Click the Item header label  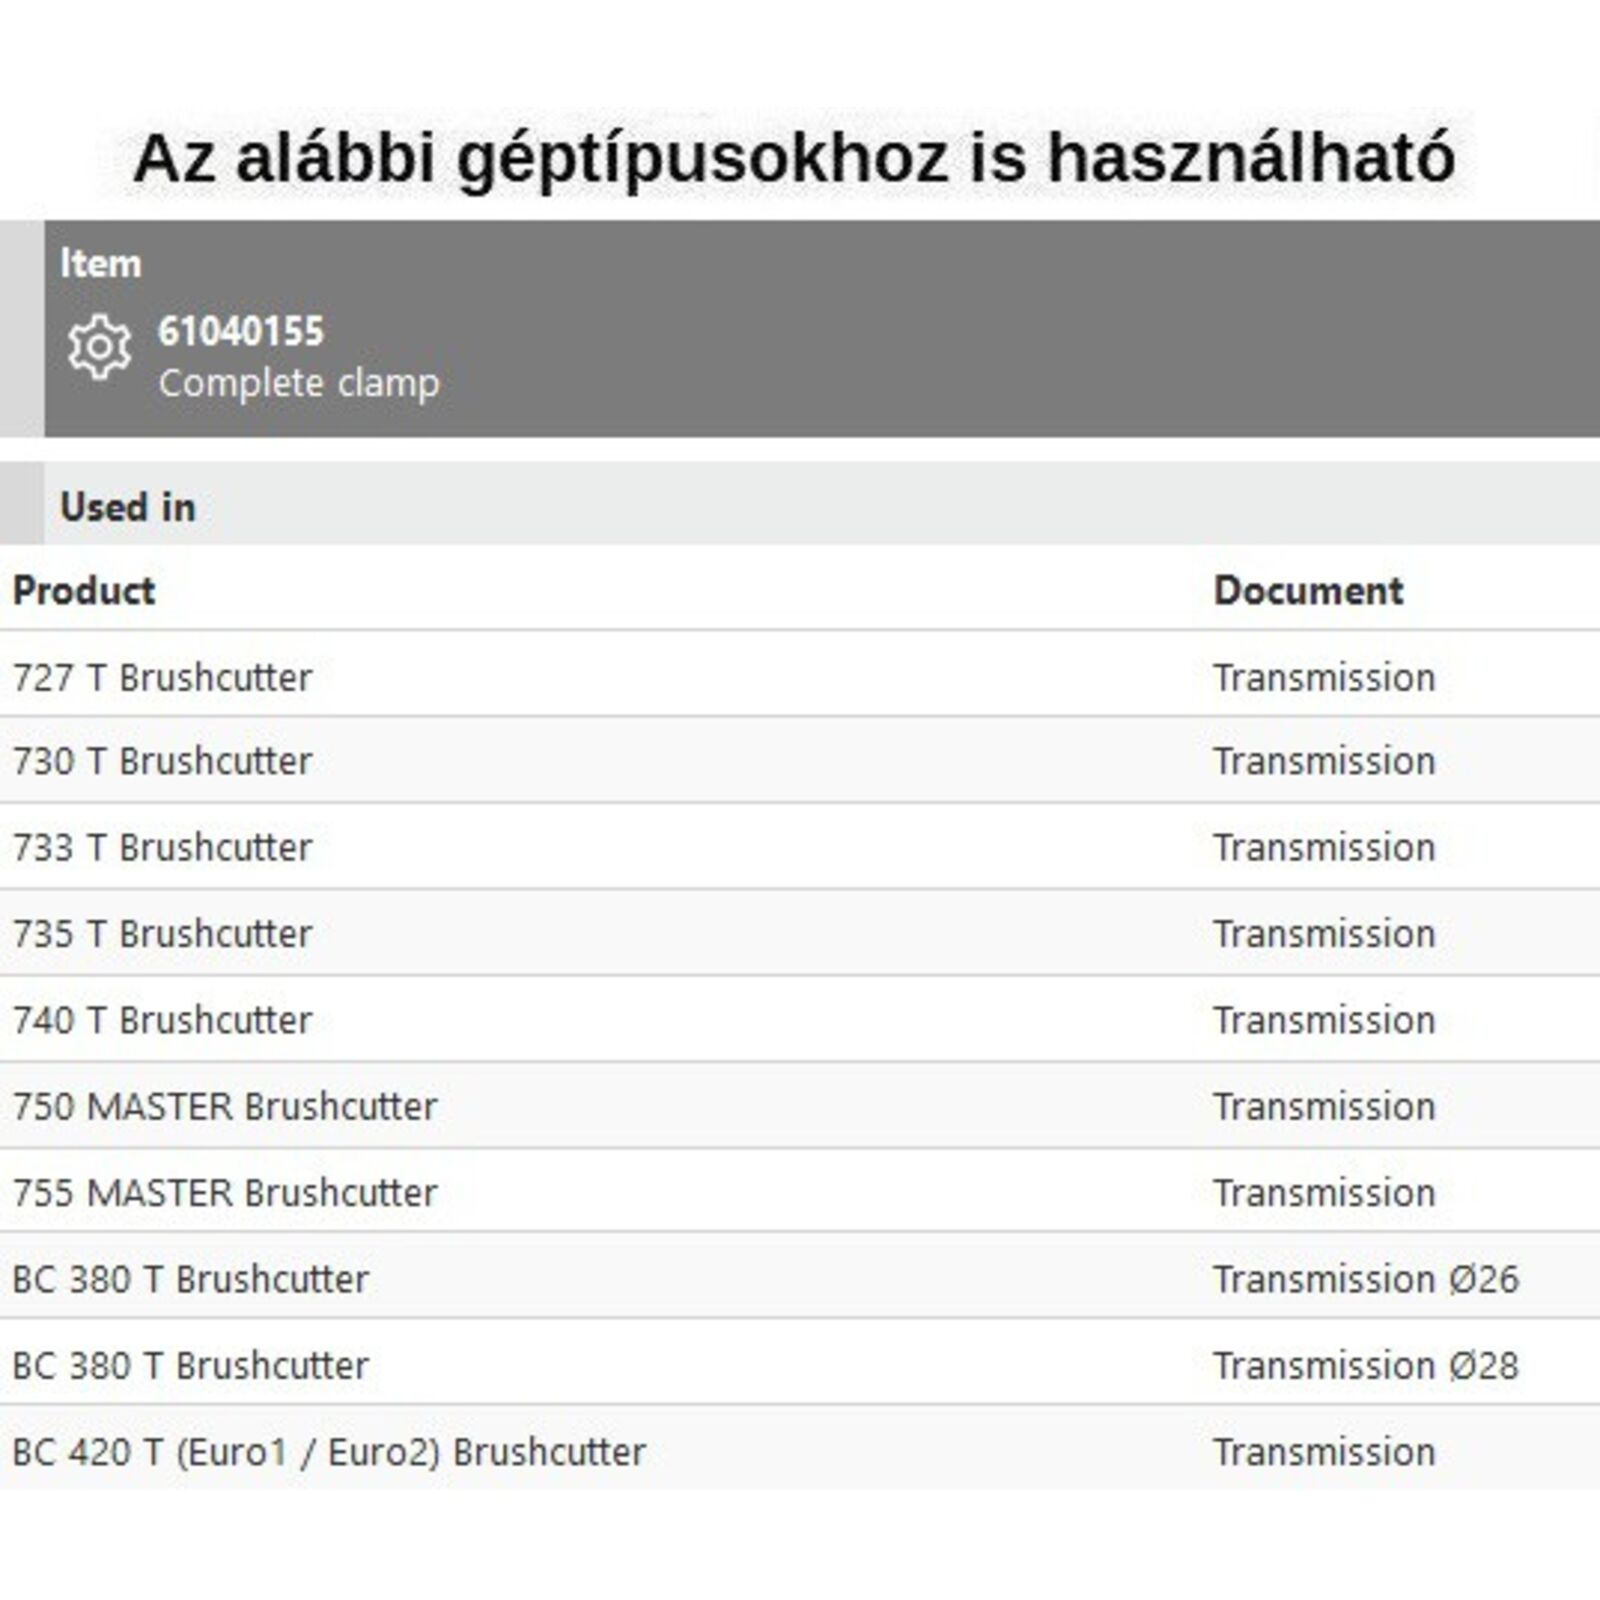click(x=100, y=264)
